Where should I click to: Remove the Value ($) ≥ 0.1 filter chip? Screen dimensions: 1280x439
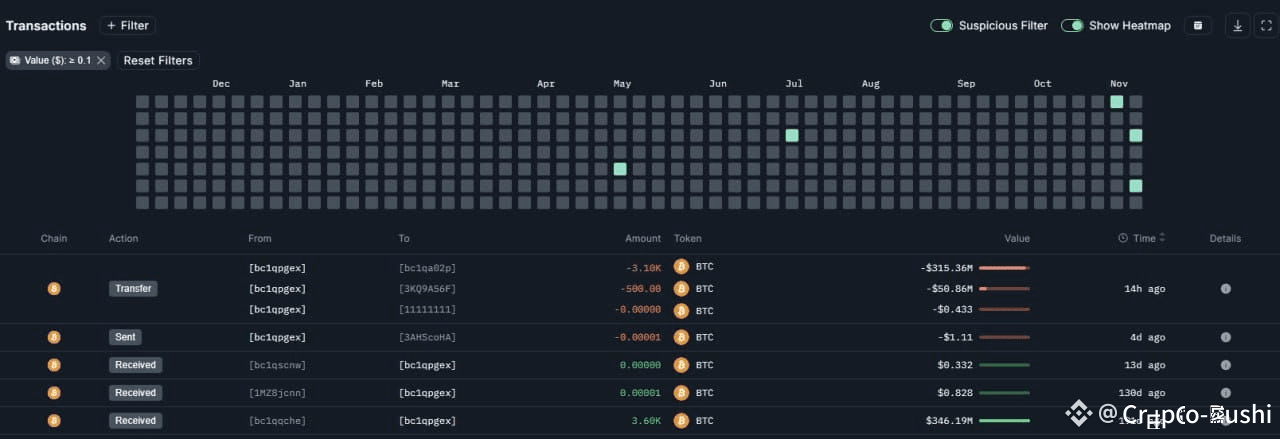pyautogui.click(x=101, y=61)
